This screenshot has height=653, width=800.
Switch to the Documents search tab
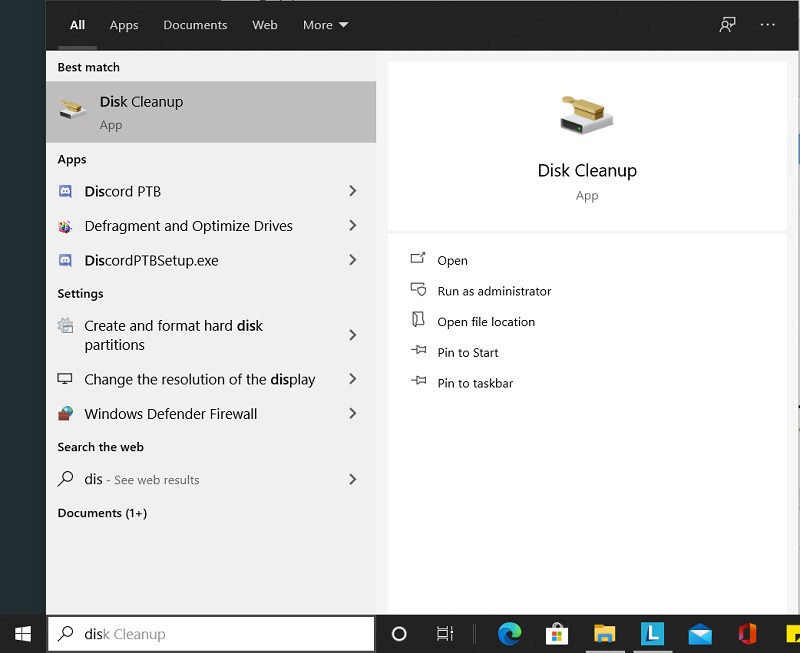coord(195,25)
